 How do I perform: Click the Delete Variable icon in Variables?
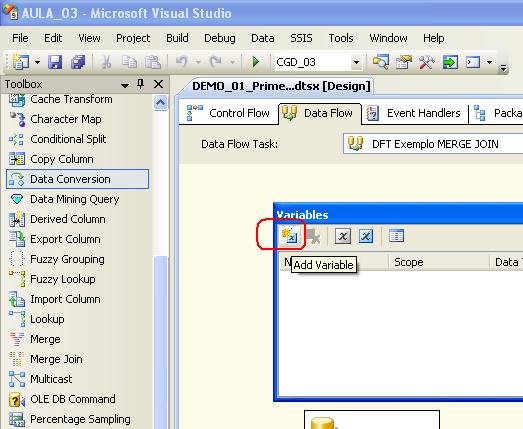point(313,237)
